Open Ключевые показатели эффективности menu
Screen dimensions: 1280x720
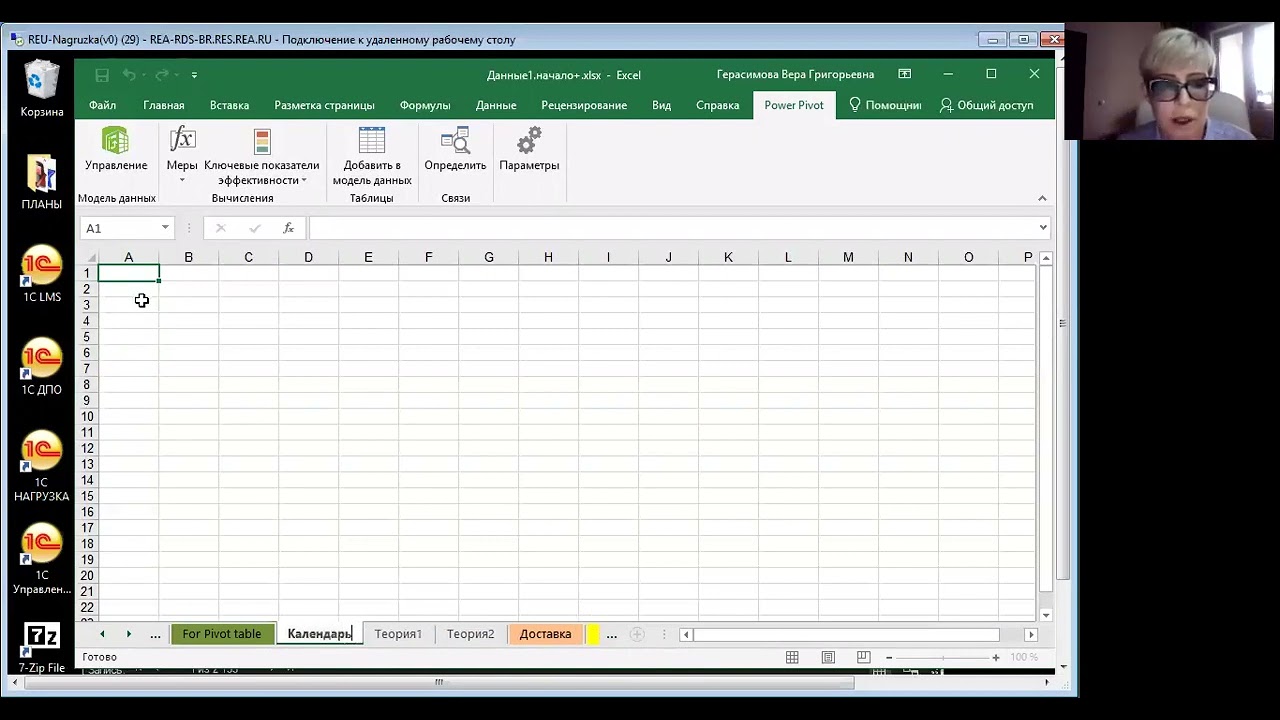pyautogui.click(x=262, y=157)
